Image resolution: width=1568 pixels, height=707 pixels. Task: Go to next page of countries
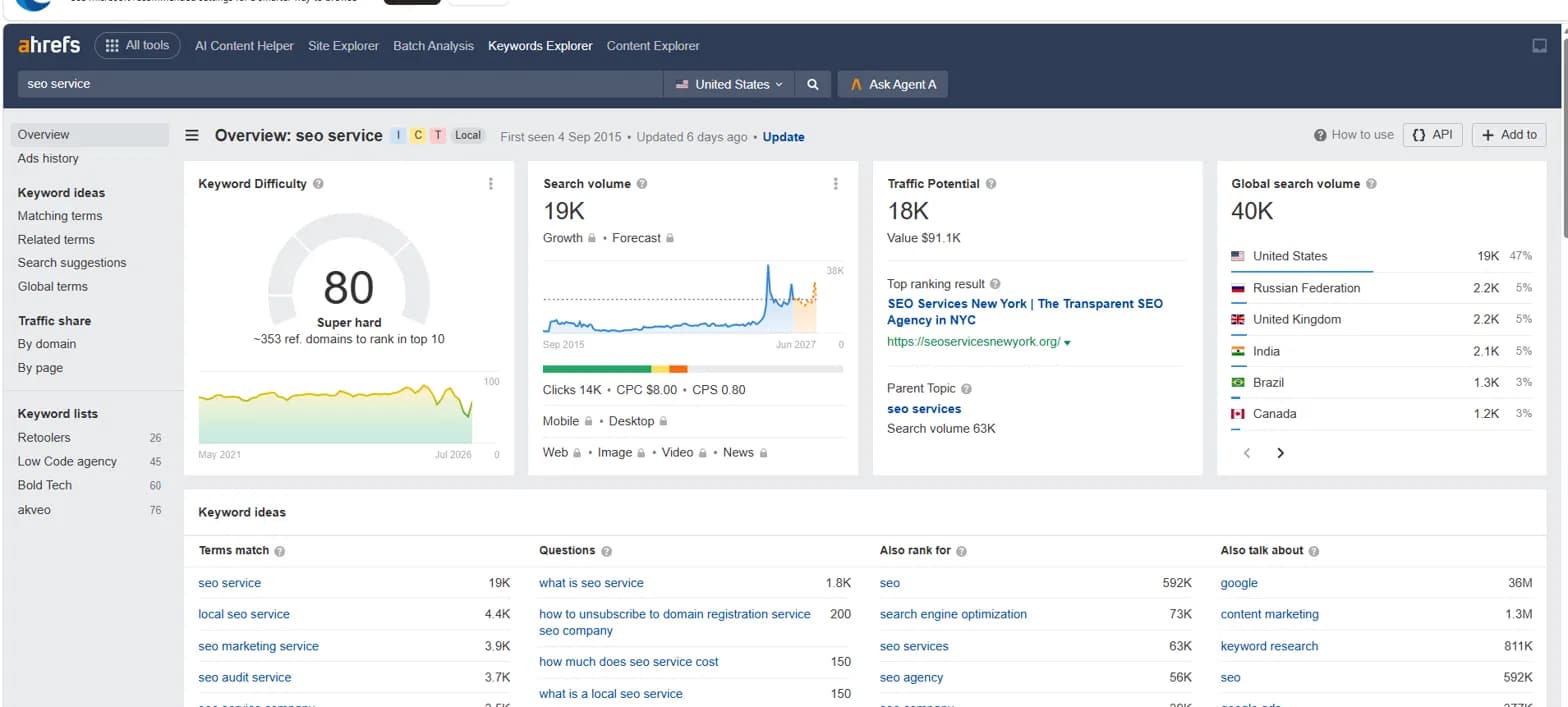pyautogui.click(x=1280, y=453)
